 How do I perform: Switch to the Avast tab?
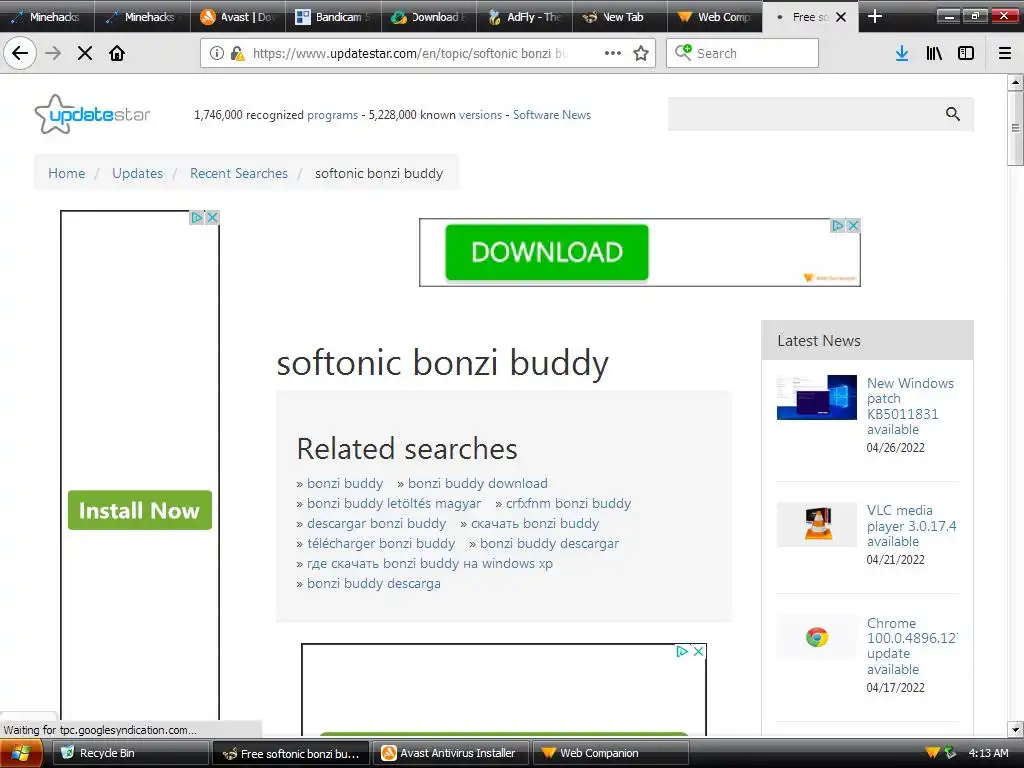coord(238,17)
